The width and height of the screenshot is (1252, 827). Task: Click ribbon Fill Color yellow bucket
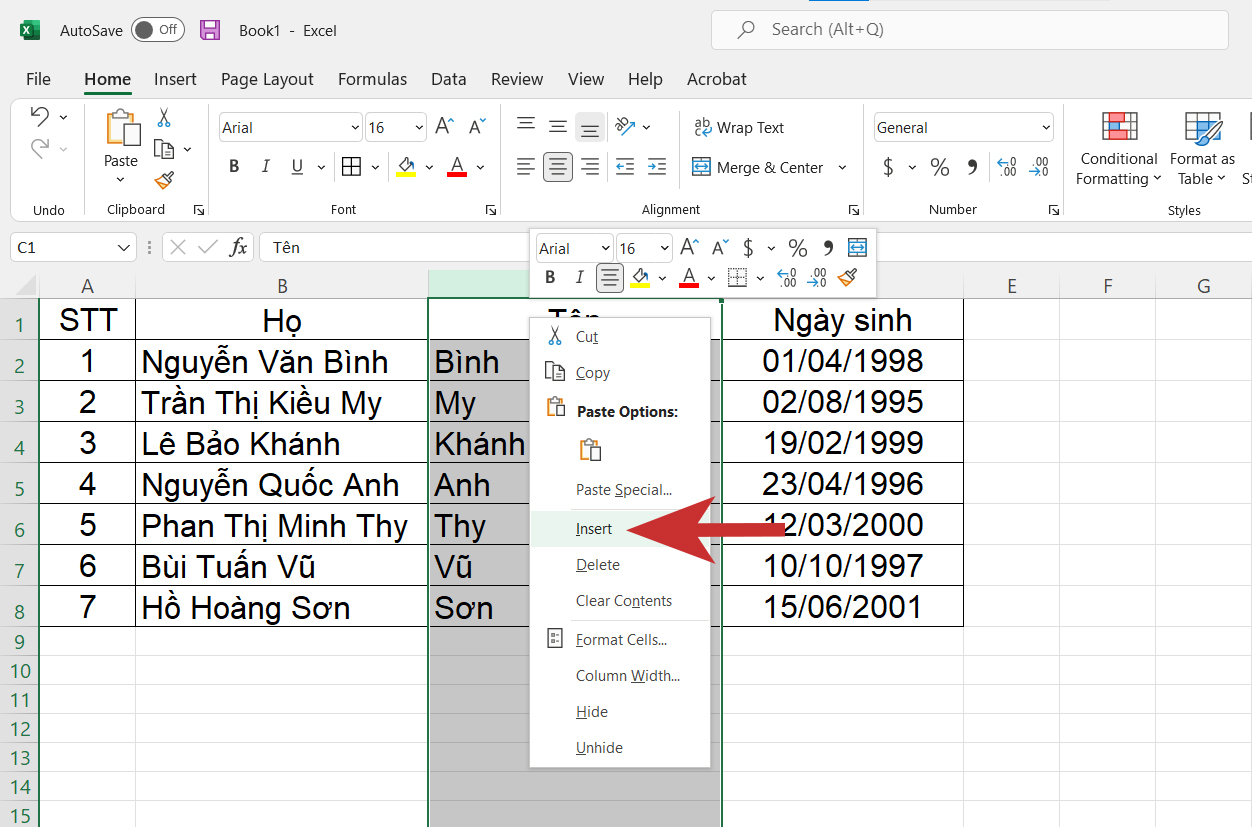(x=406, y=167)
